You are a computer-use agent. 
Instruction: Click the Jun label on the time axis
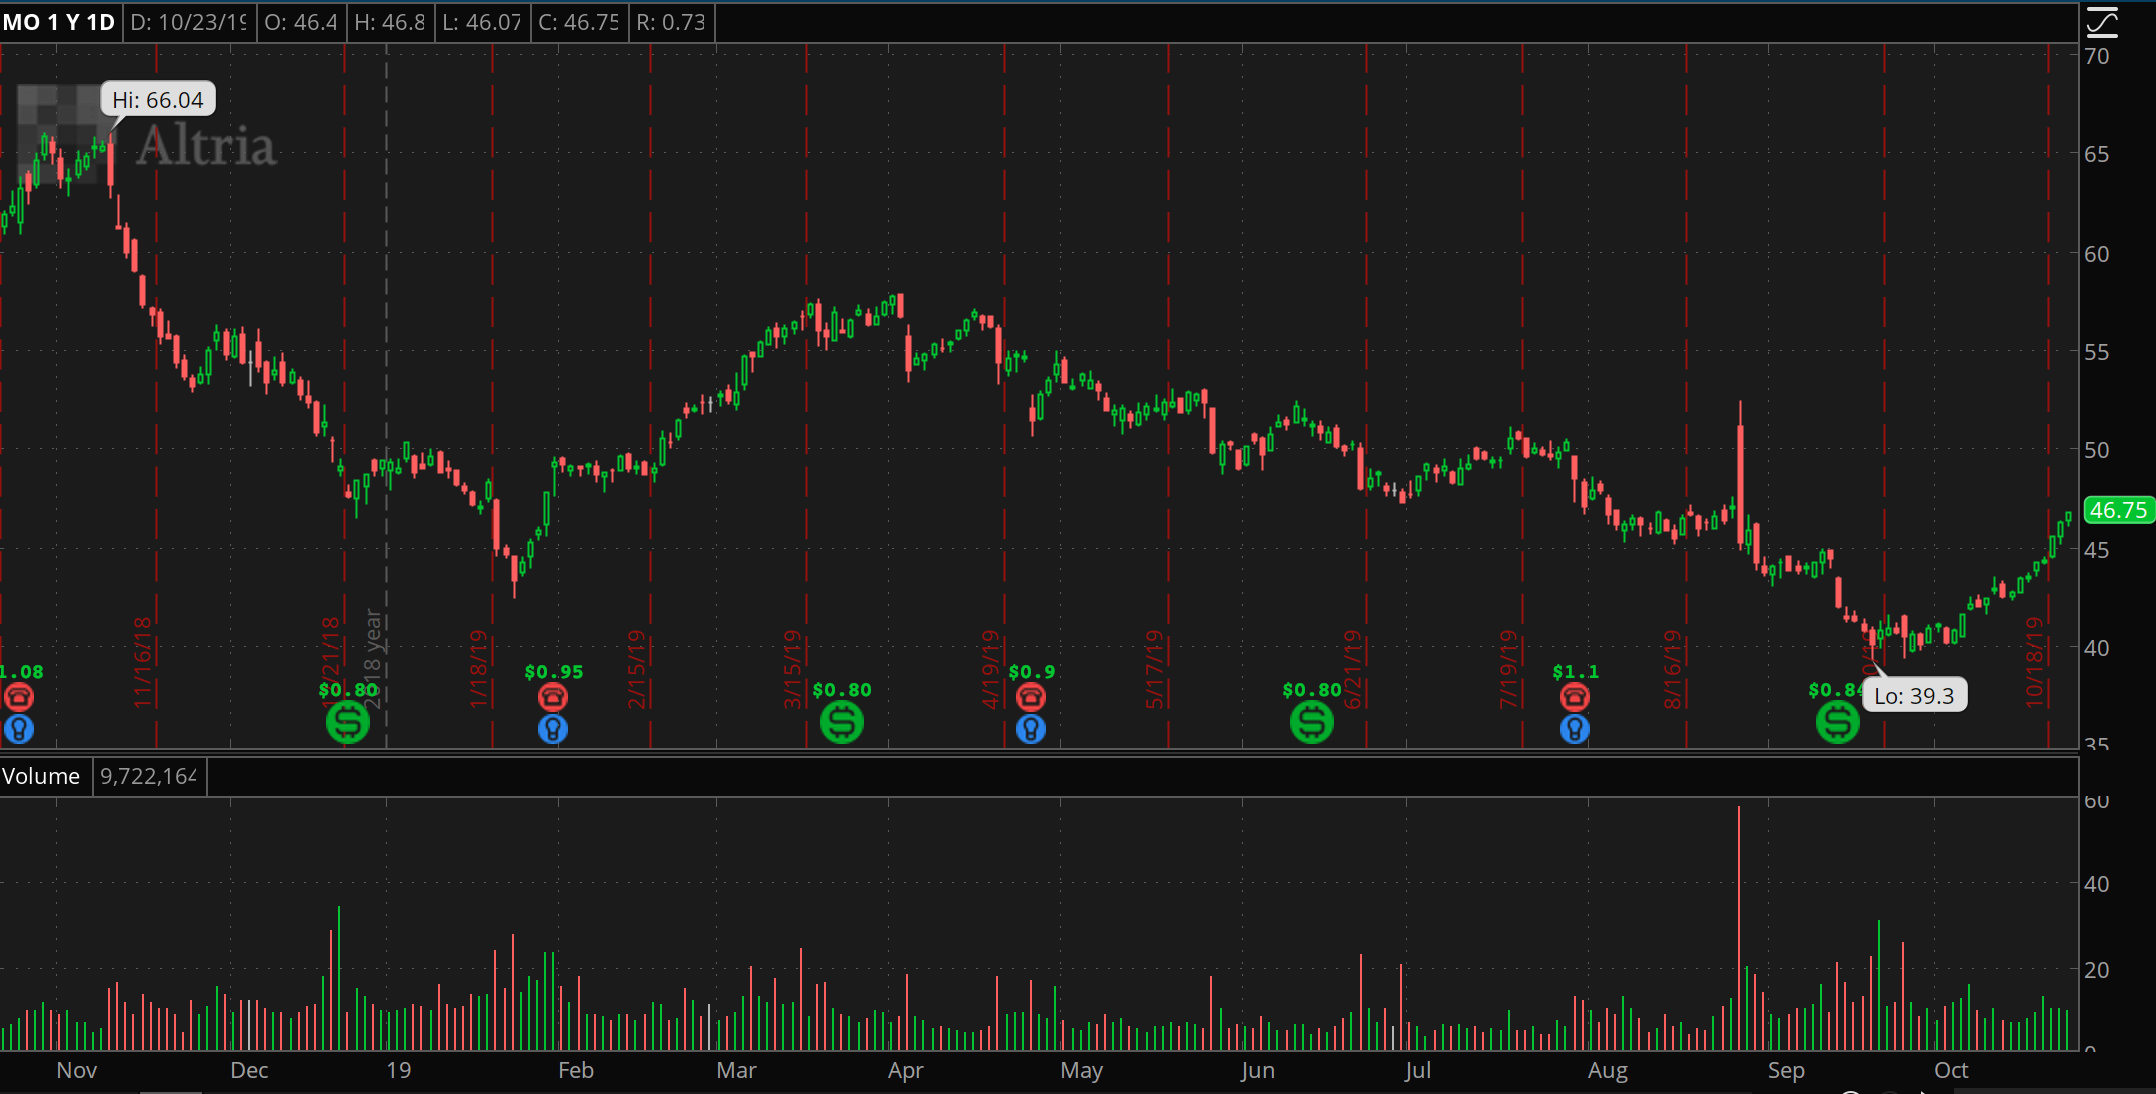tap(1257, 1070)
